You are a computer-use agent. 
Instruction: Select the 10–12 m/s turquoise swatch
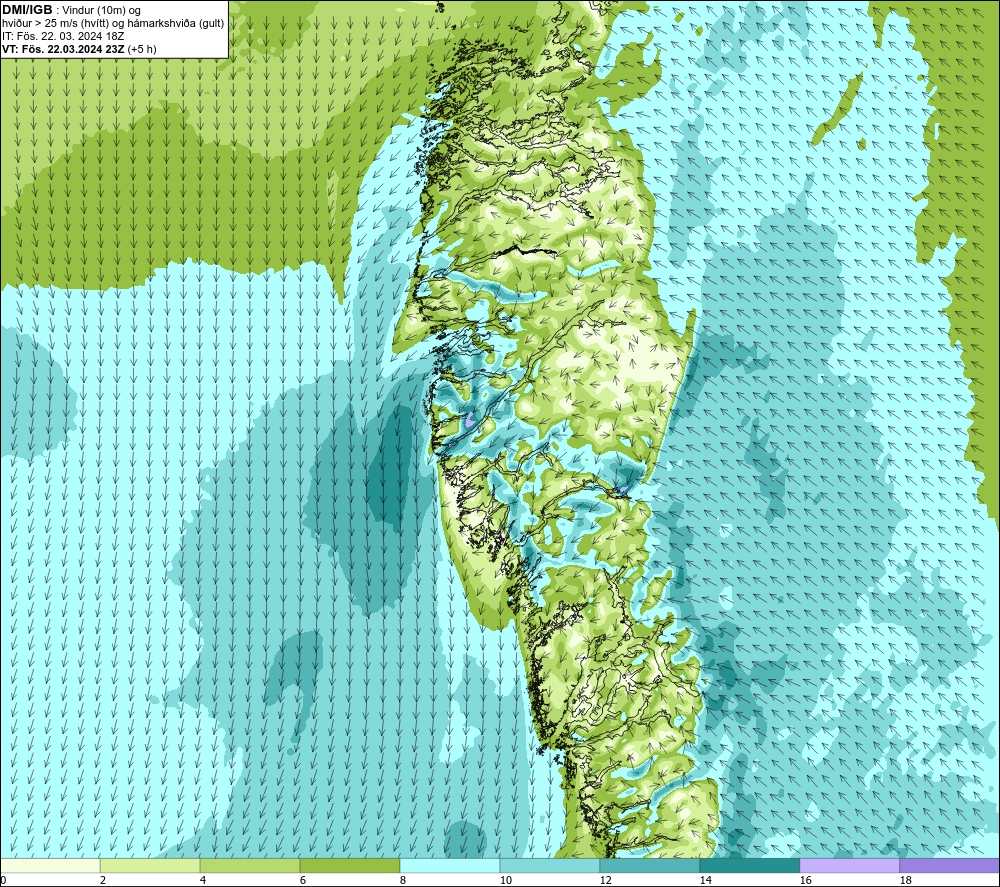point(550,865)
